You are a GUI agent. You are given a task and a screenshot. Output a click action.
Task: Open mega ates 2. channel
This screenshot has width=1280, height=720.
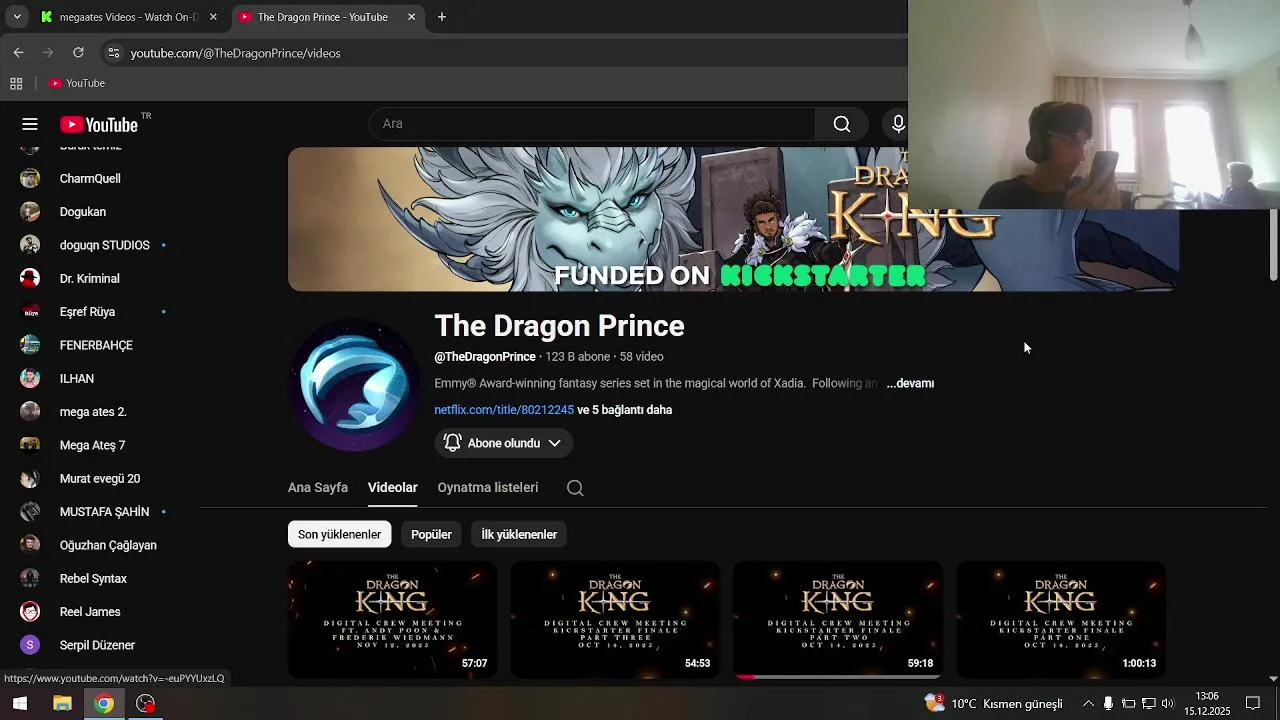coord(92,412)
